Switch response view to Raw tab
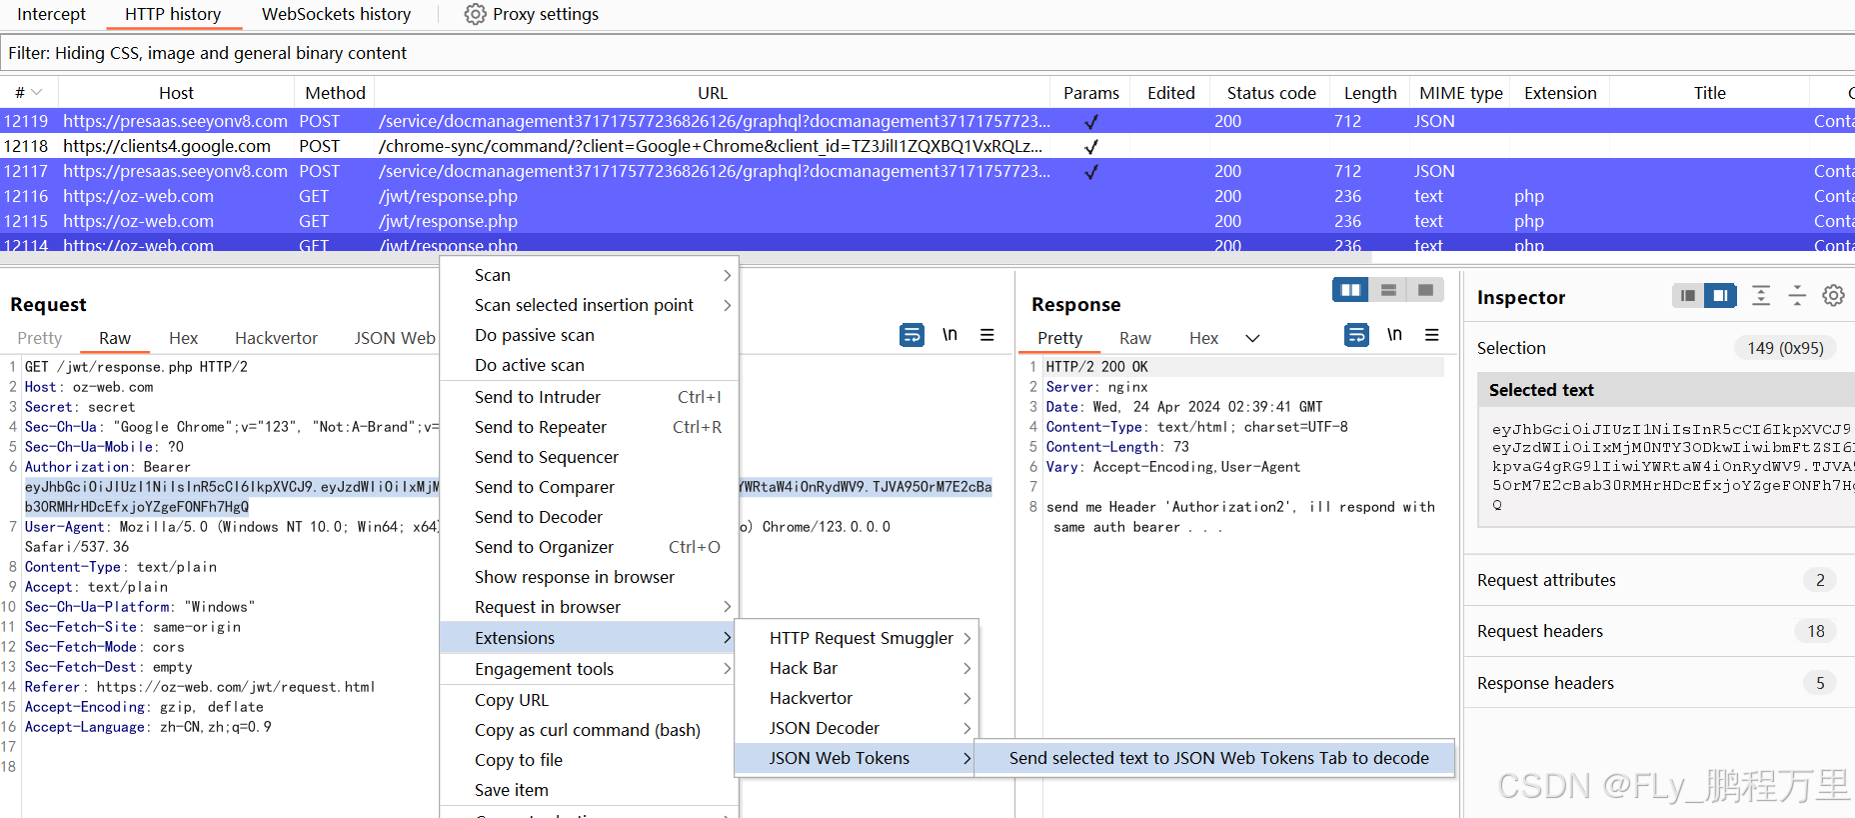This screenshot has height=818, width=1855. 1135,338
